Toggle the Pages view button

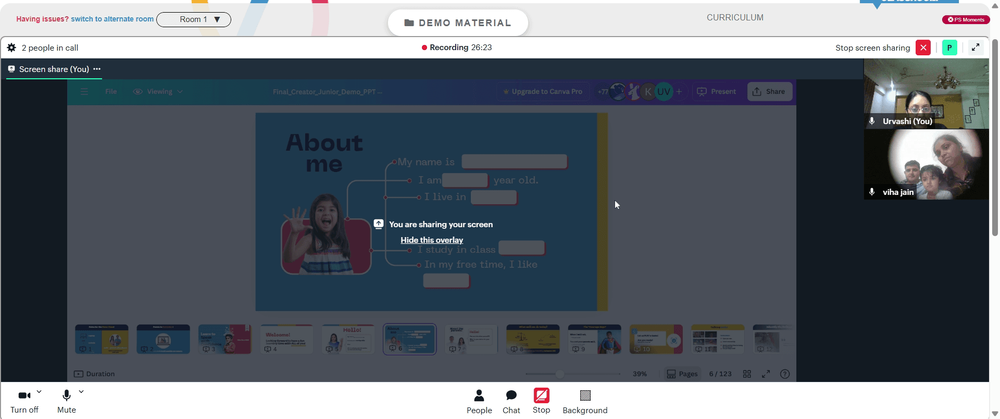click(x=682, y=374)
